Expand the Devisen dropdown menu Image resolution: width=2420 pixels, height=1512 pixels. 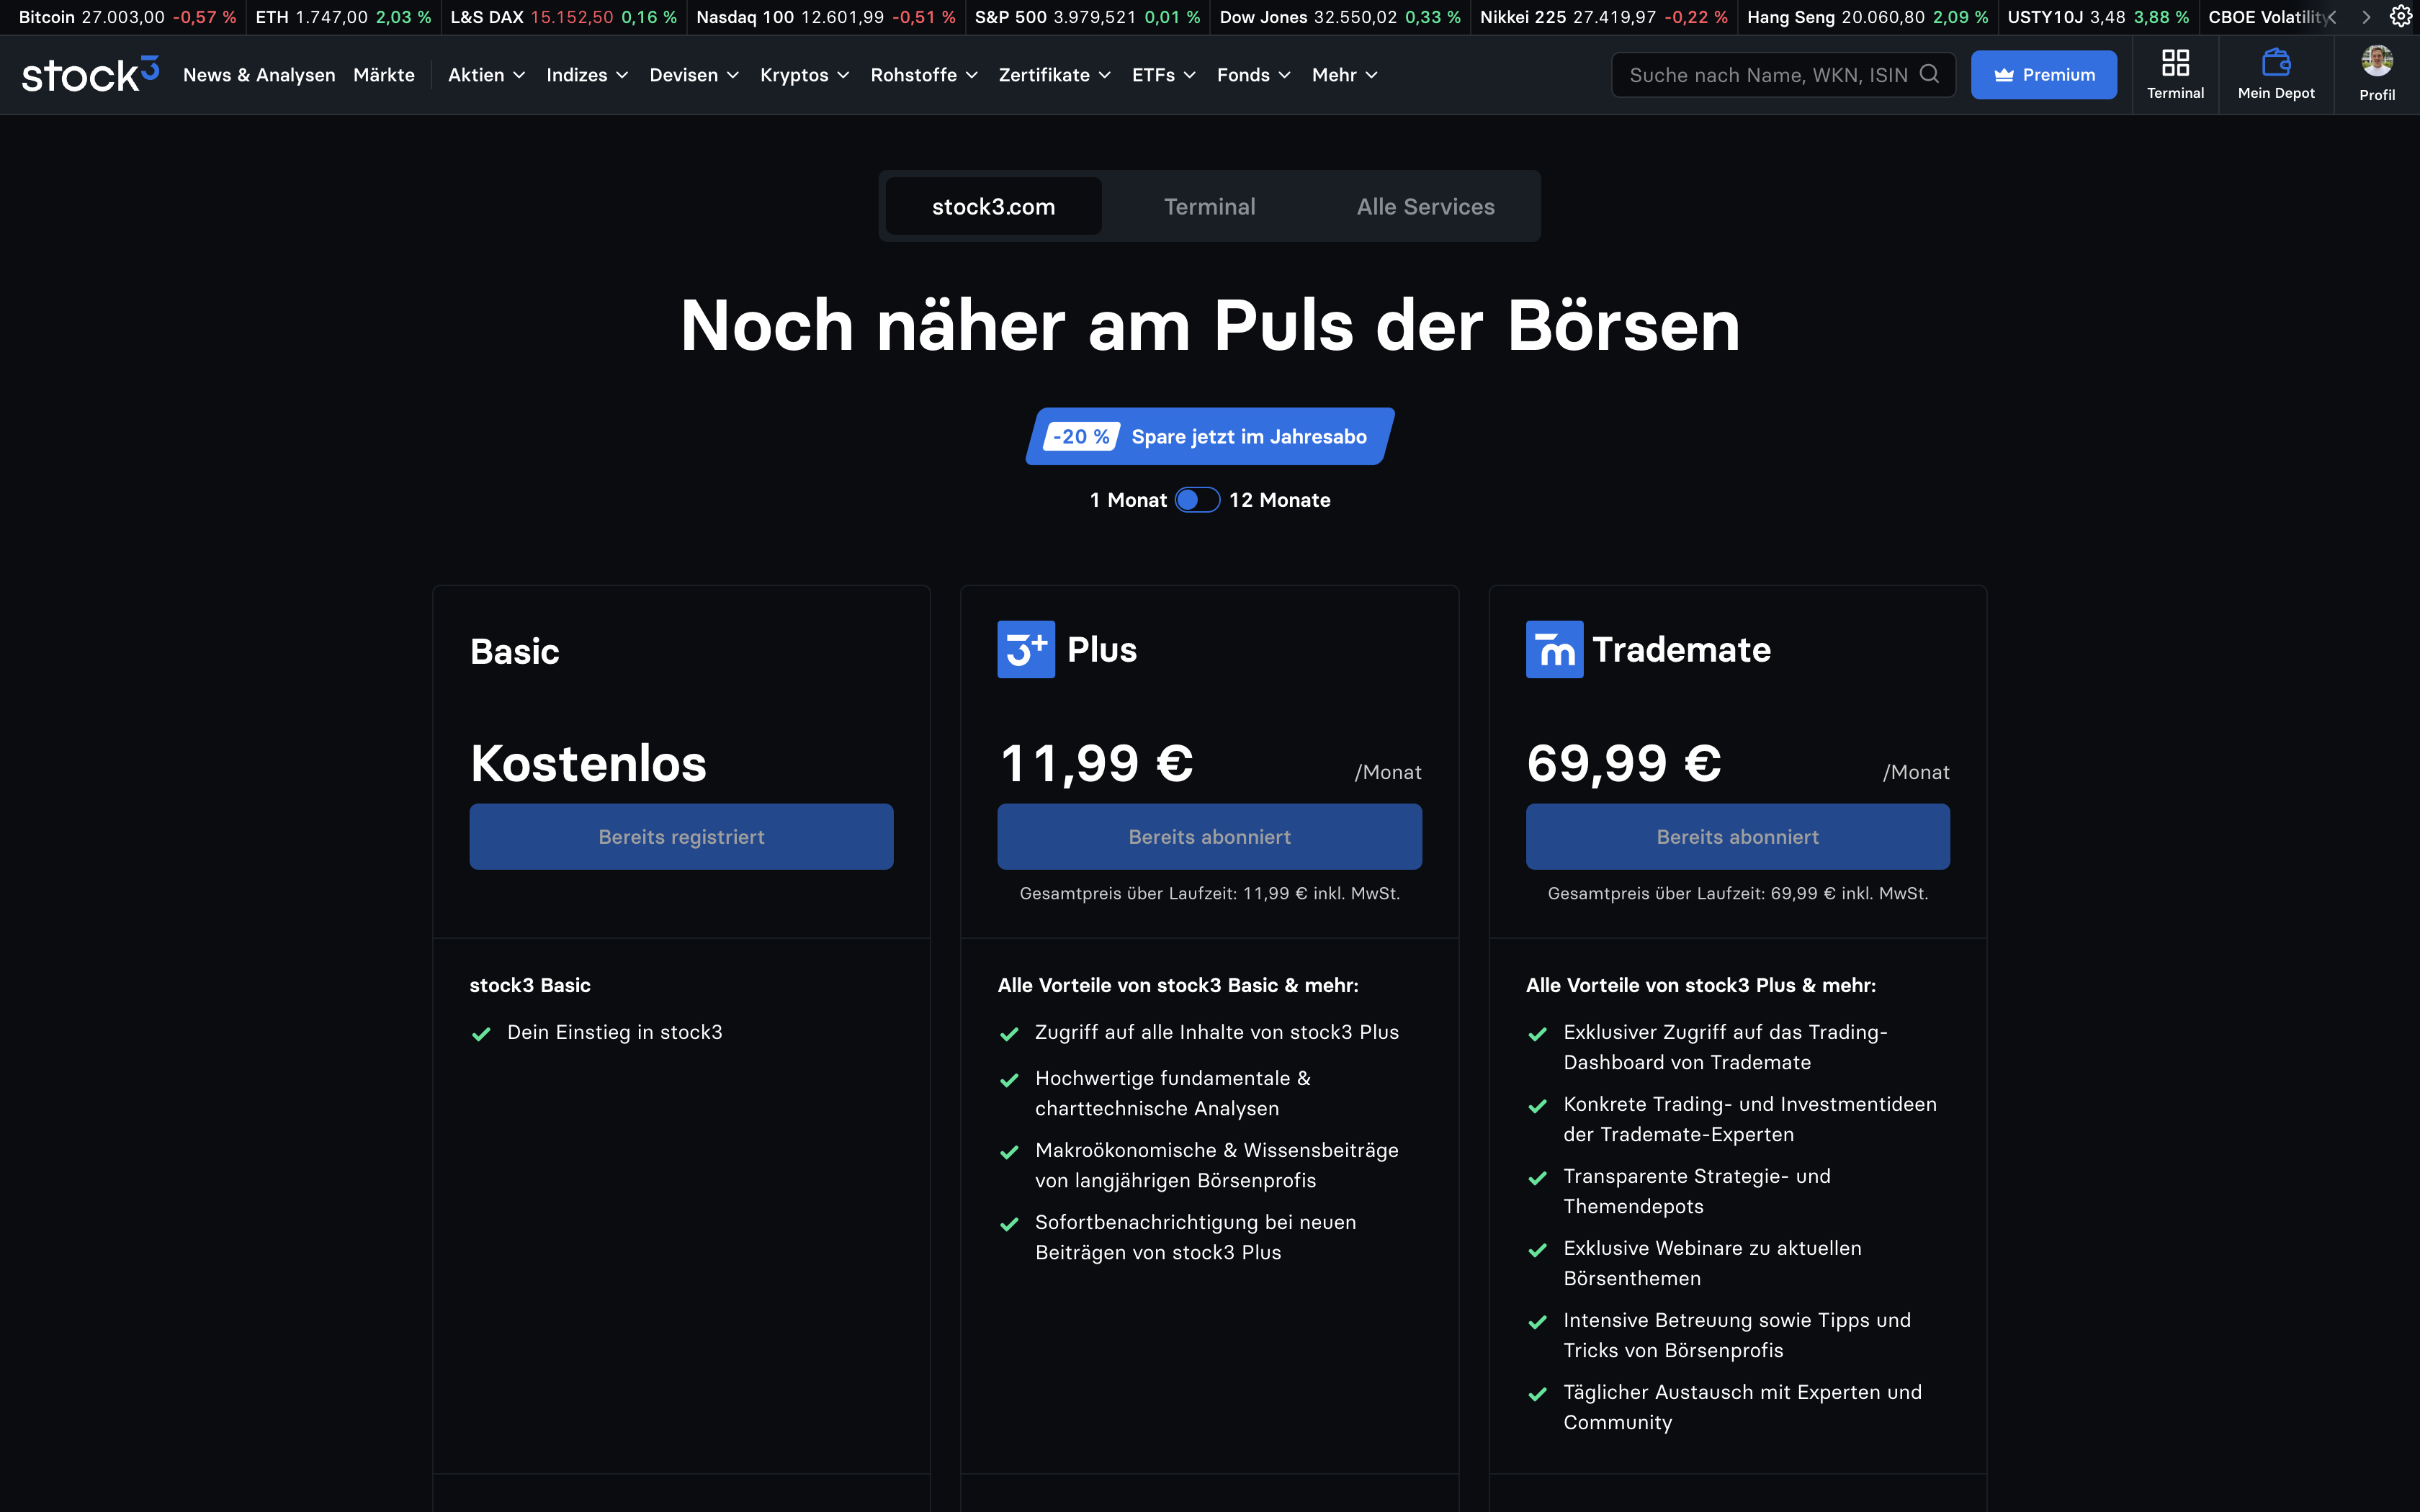694,75
